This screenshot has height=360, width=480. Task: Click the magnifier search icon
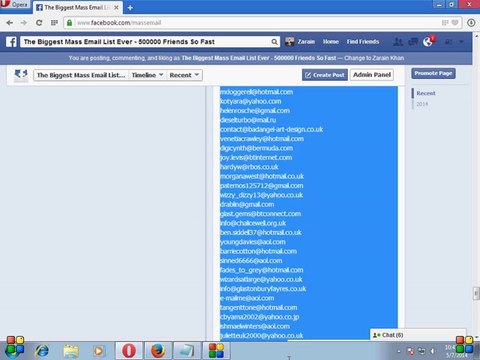point(274,42)
